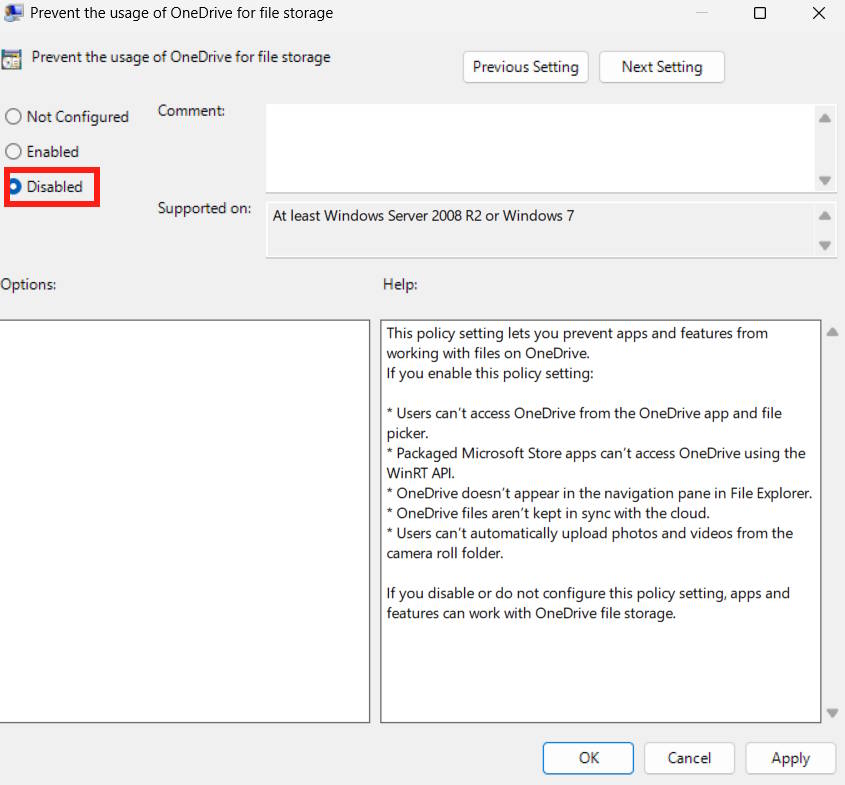Click the Supported on scroll-up arrow
This screenshot has width=845, height=785.
[x=825, y=215]
